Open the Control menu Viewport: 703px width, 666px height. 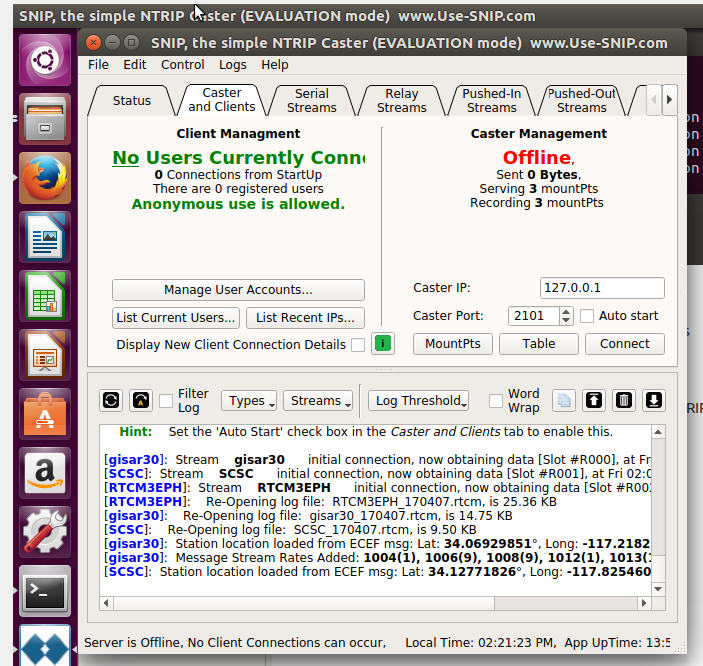tap(182, 65)
